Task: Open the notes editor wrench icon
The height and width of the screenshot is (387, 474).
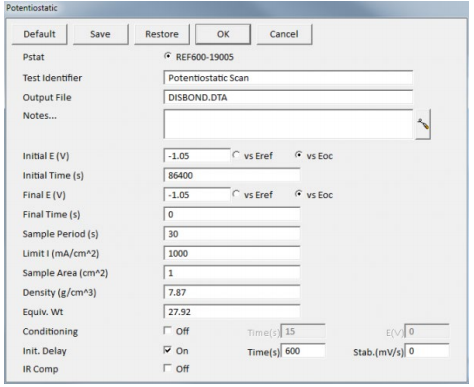Action: click(x=423, y=124)
